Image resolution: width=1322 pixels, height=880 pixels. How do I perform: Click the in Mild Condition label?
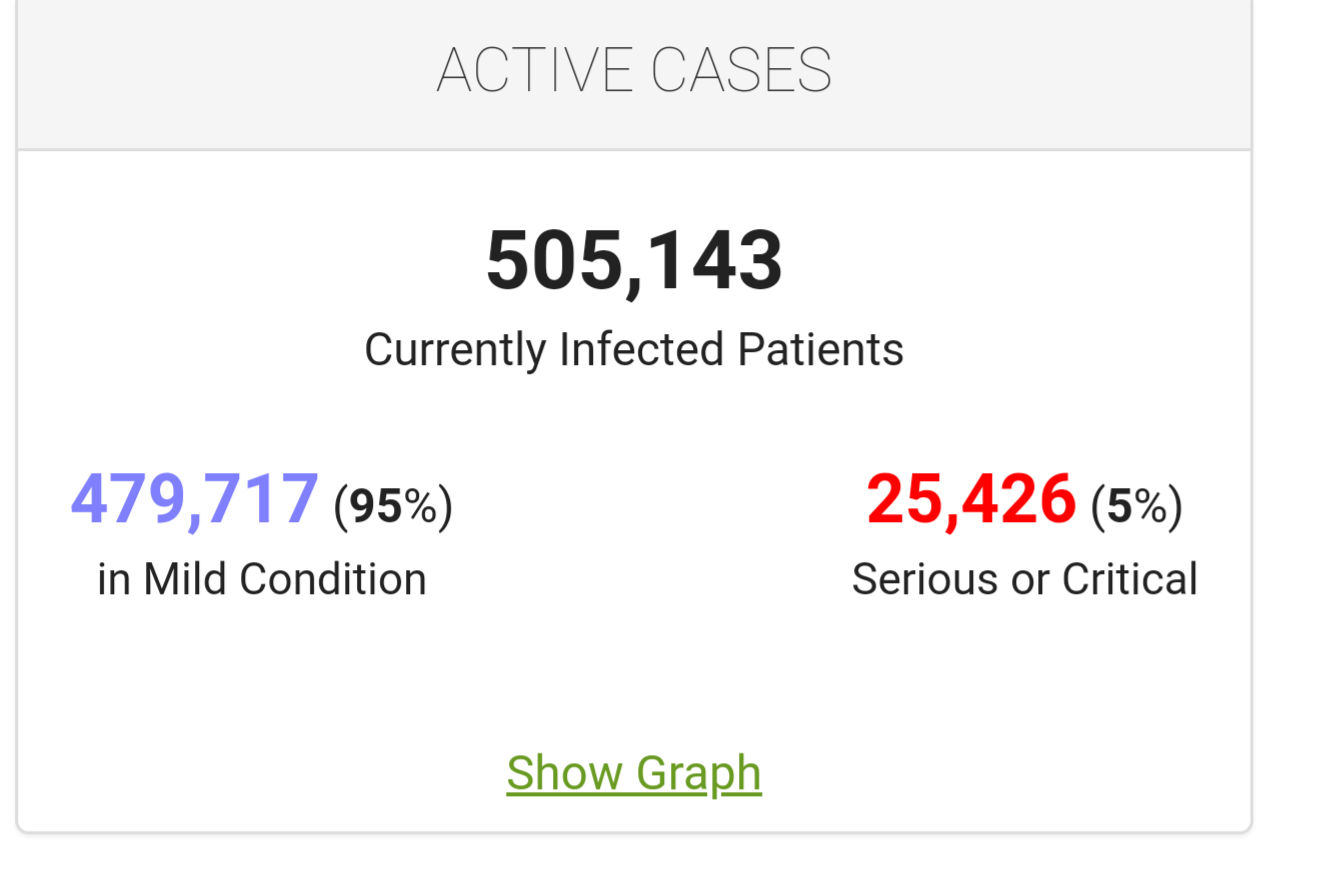click(262, 579)
